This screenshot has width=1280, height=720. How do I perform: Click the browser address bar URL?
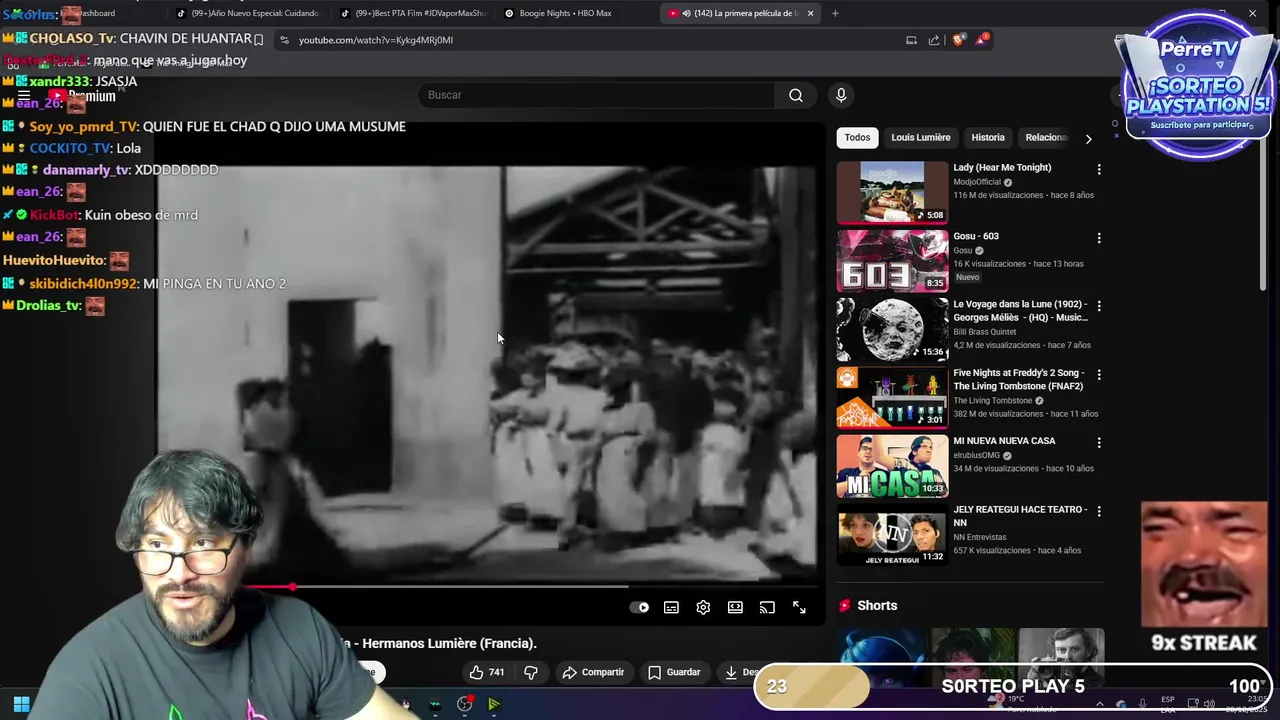point(376,40)
